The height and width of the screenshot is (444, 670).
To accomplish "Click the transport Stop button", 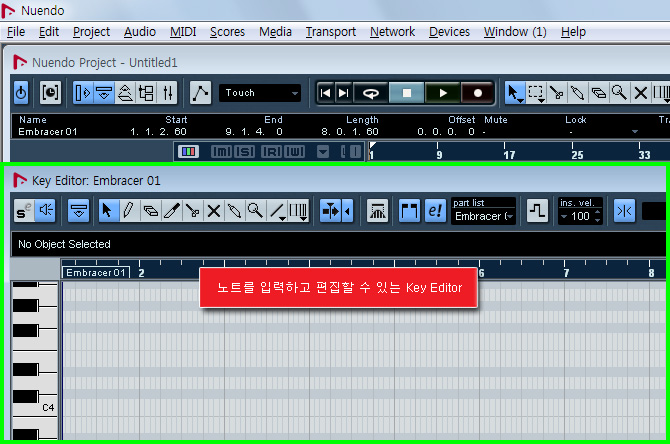I will click(407, 93).
